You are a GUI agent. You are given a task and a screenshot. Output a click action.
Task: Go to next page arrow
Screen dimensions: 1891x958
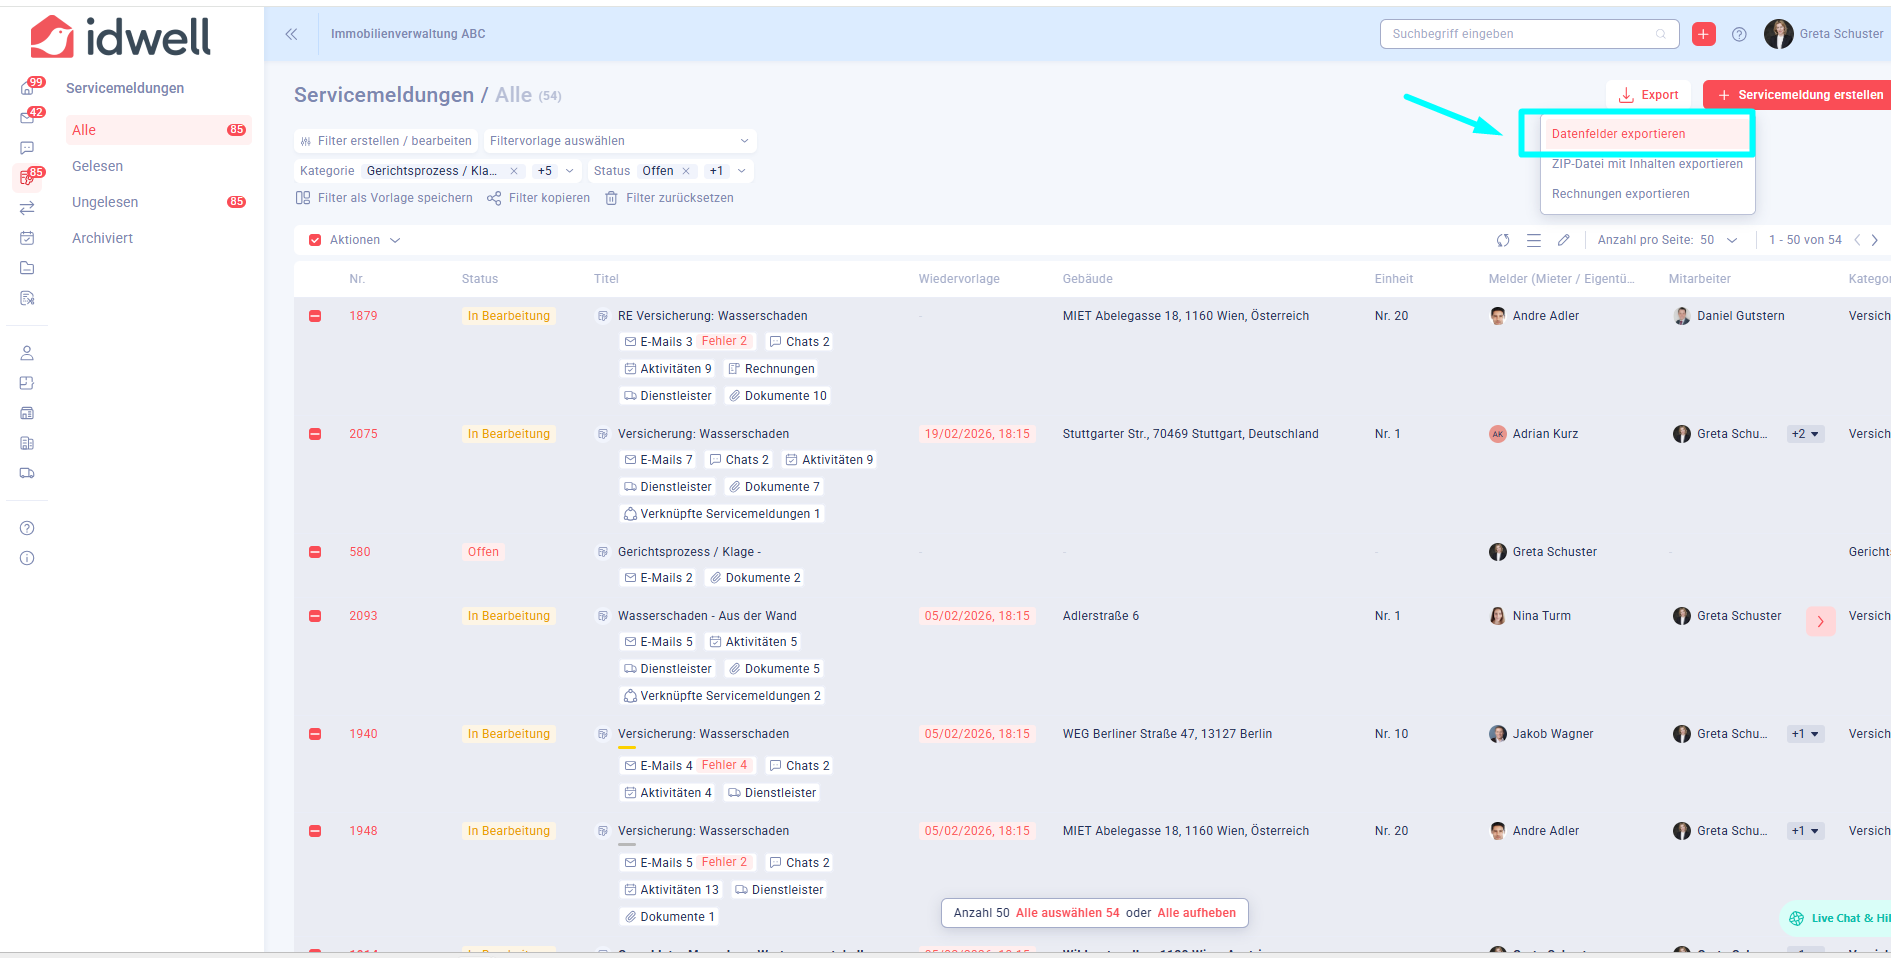coord(1874,240)
